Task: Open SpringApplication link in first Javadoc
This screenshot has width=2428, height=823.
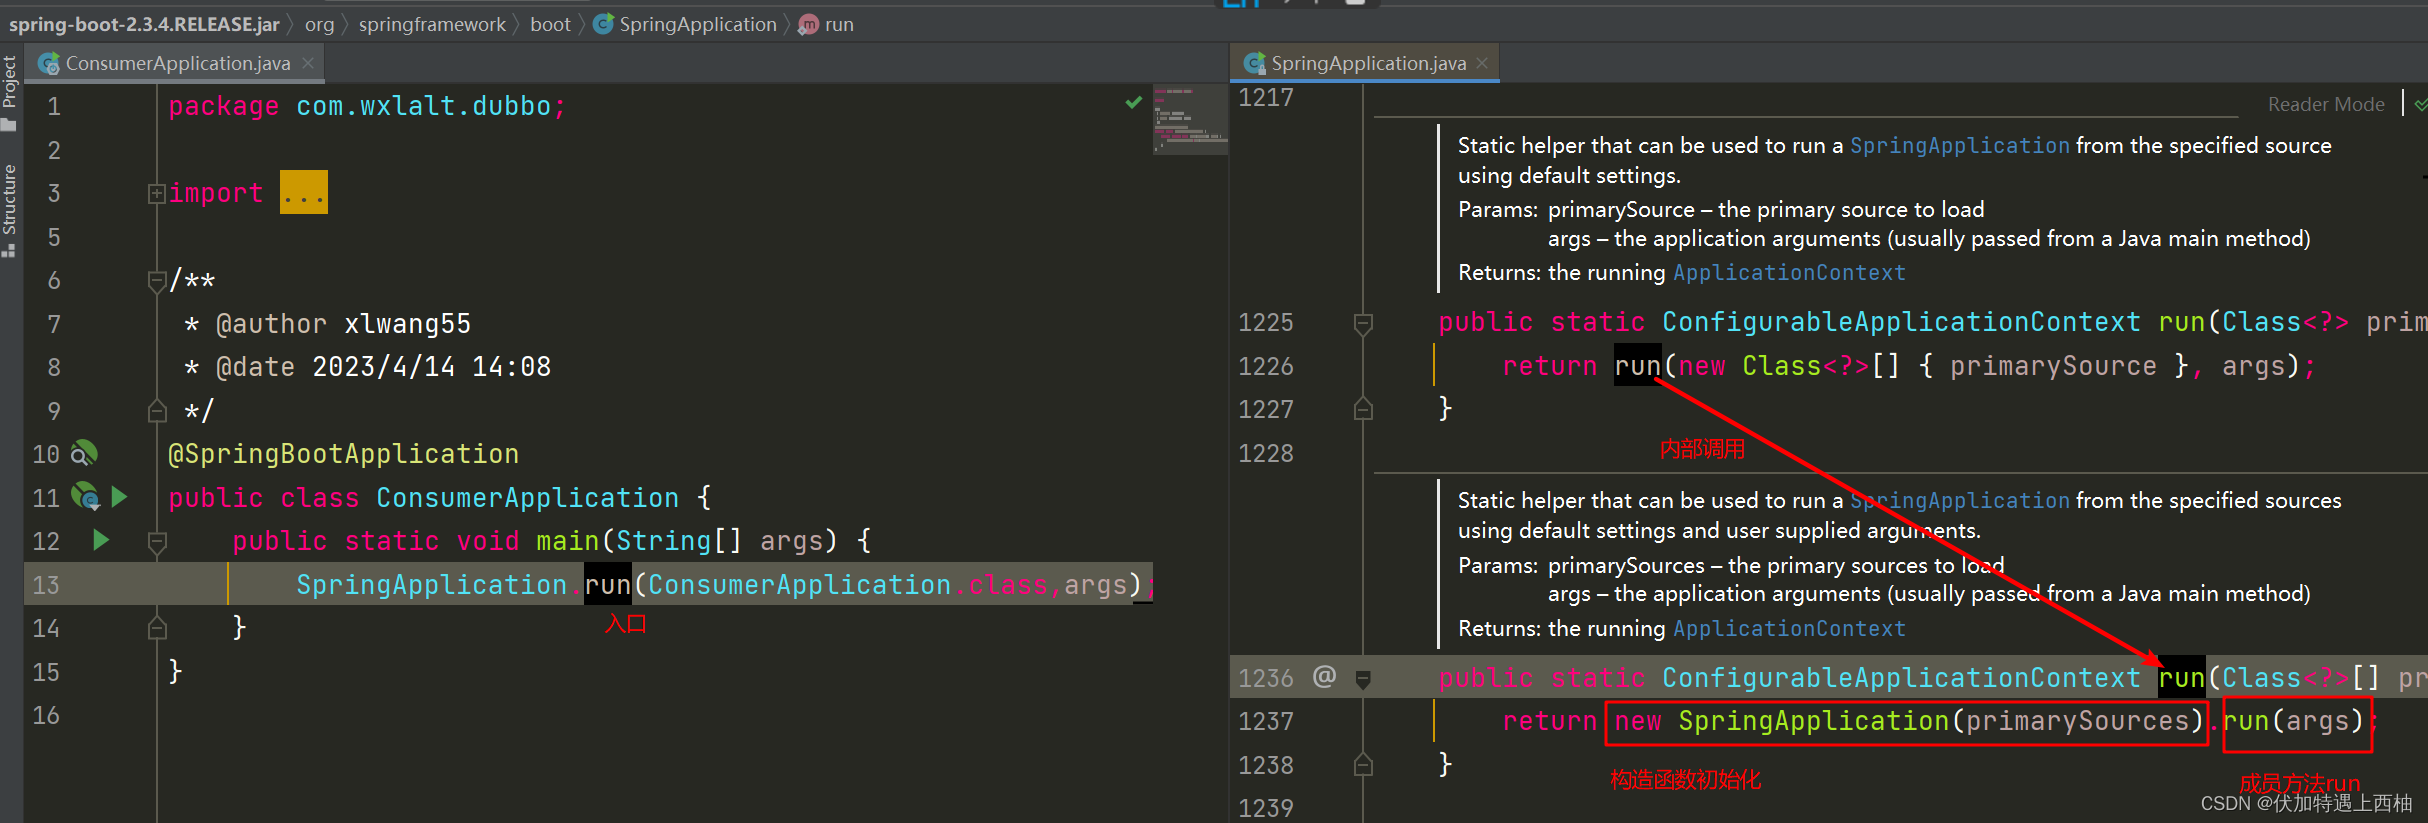Action: [x=1959, y=146]
